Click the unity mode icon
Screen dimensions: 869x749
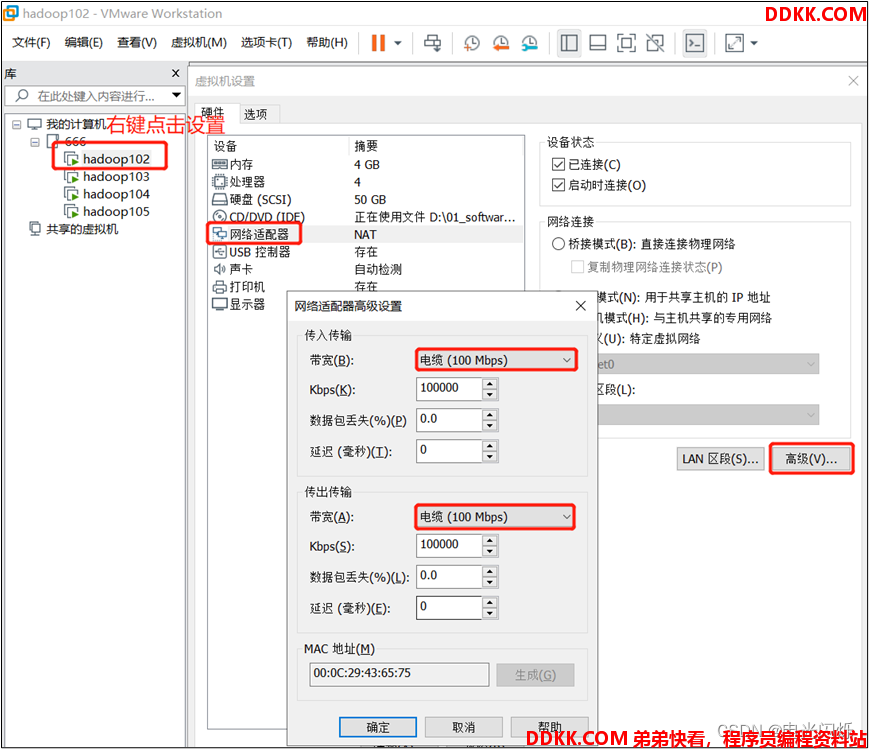[x=655, y=43]
